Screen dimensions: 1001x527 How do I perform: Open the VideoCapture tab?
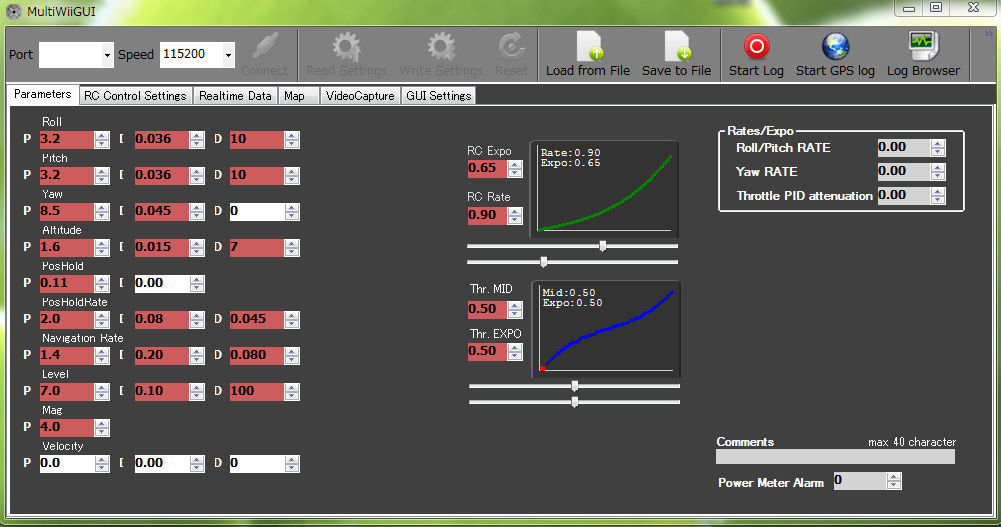tap(360, 96)
